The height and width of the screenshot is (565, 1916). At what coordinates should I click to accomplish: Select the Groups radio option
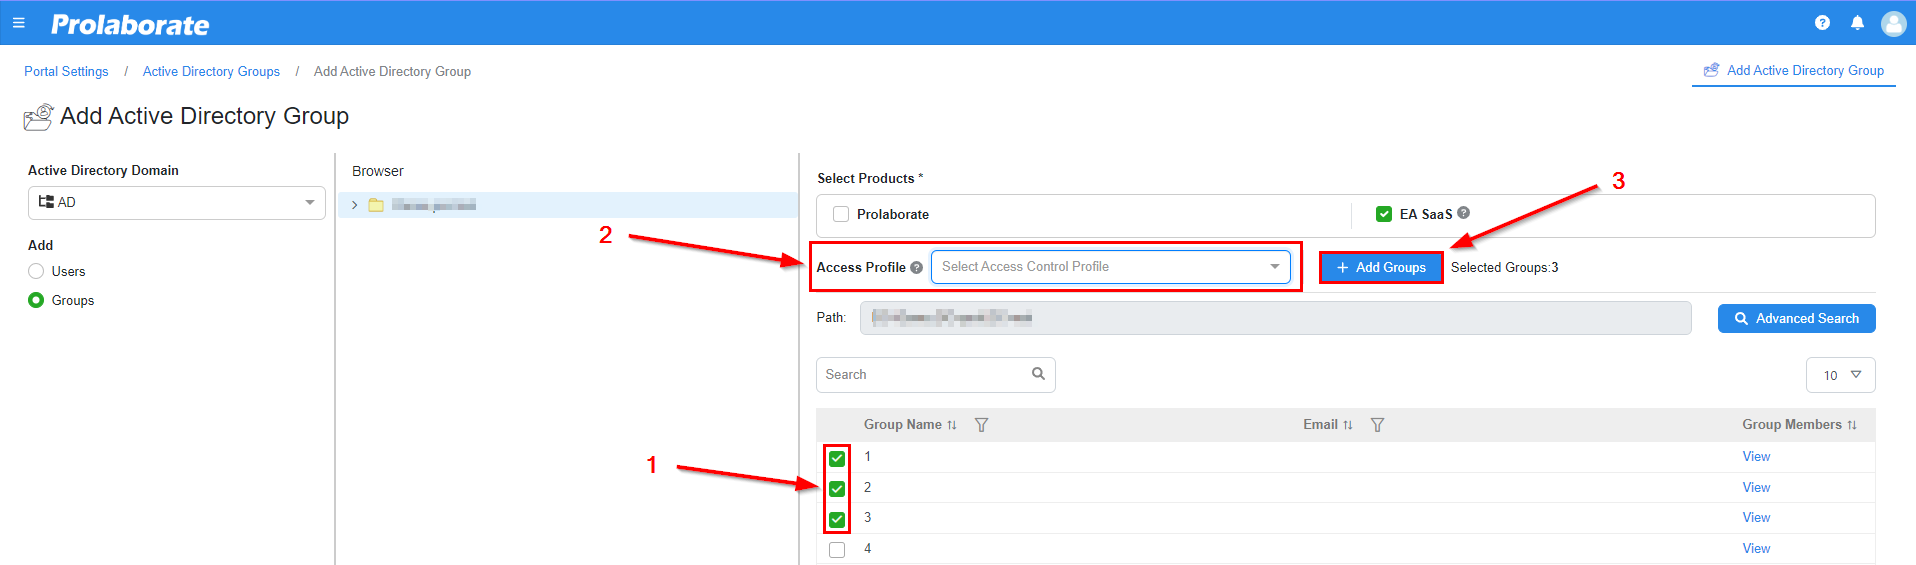pyautogui.click(x=36, y=300)
